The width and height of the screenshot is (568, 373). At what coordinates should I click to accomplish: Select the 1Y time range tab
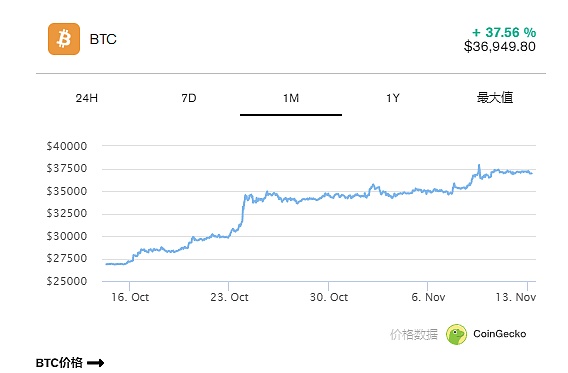(x=393, y=98)
